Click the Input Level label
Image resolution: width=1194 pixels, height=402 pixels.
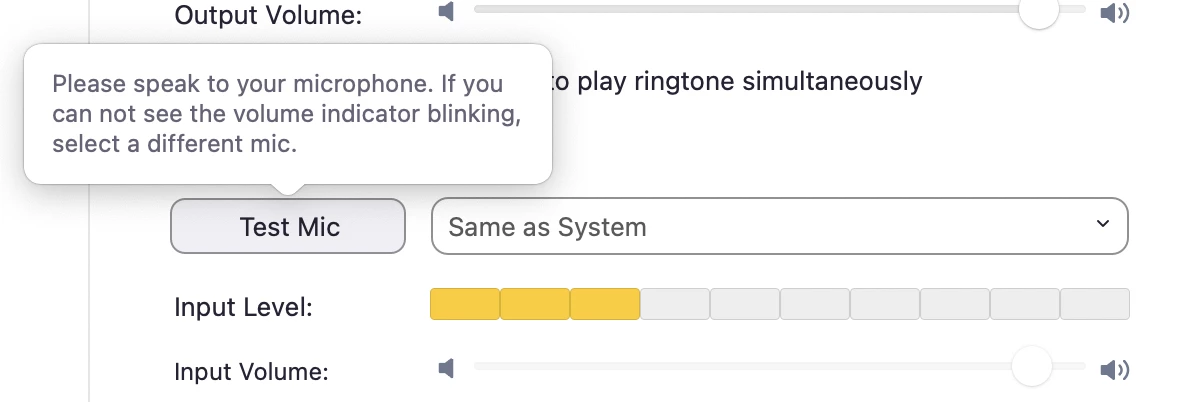[243, 307]
